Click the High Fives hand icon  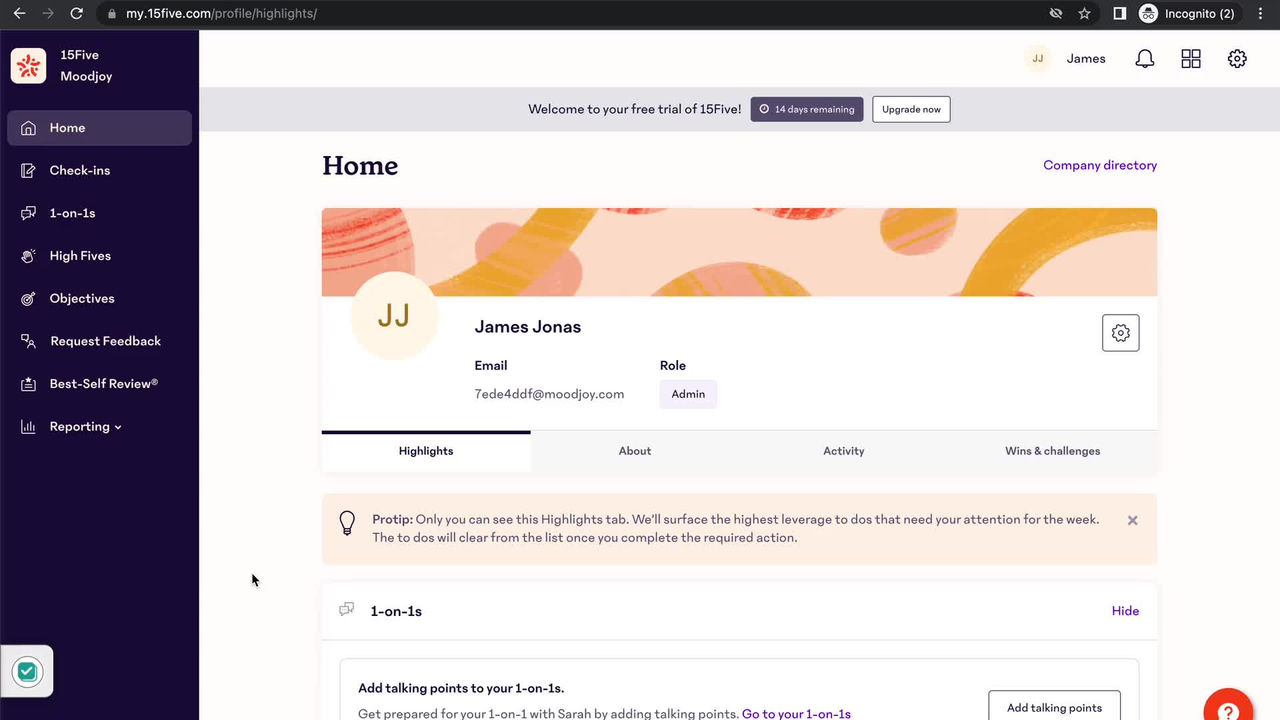tap(29, 256)
